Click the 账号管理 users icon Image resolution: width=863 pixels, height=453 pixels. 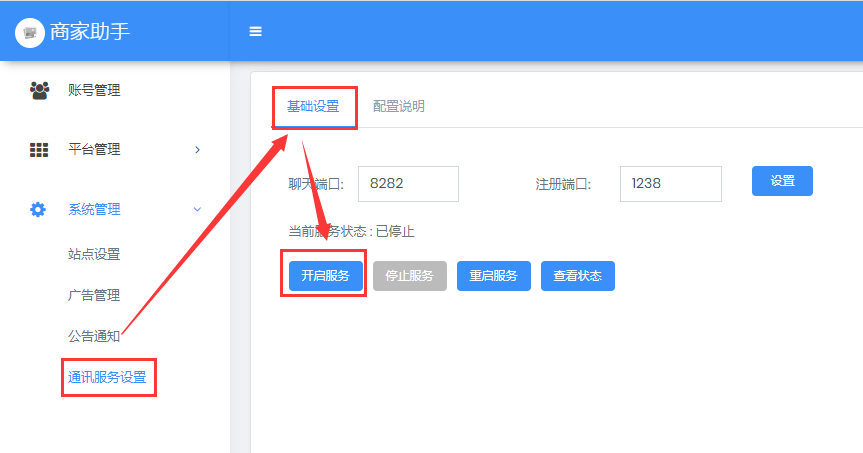pyautogui.click(x=39, y=90)
